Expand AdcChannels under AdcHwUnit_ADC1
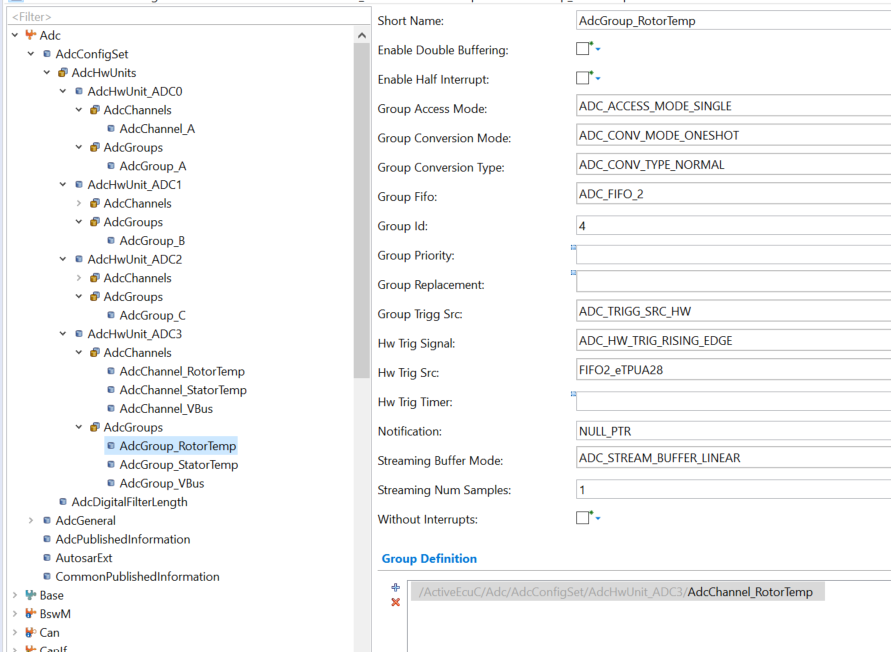 click(x=80, y=203)
